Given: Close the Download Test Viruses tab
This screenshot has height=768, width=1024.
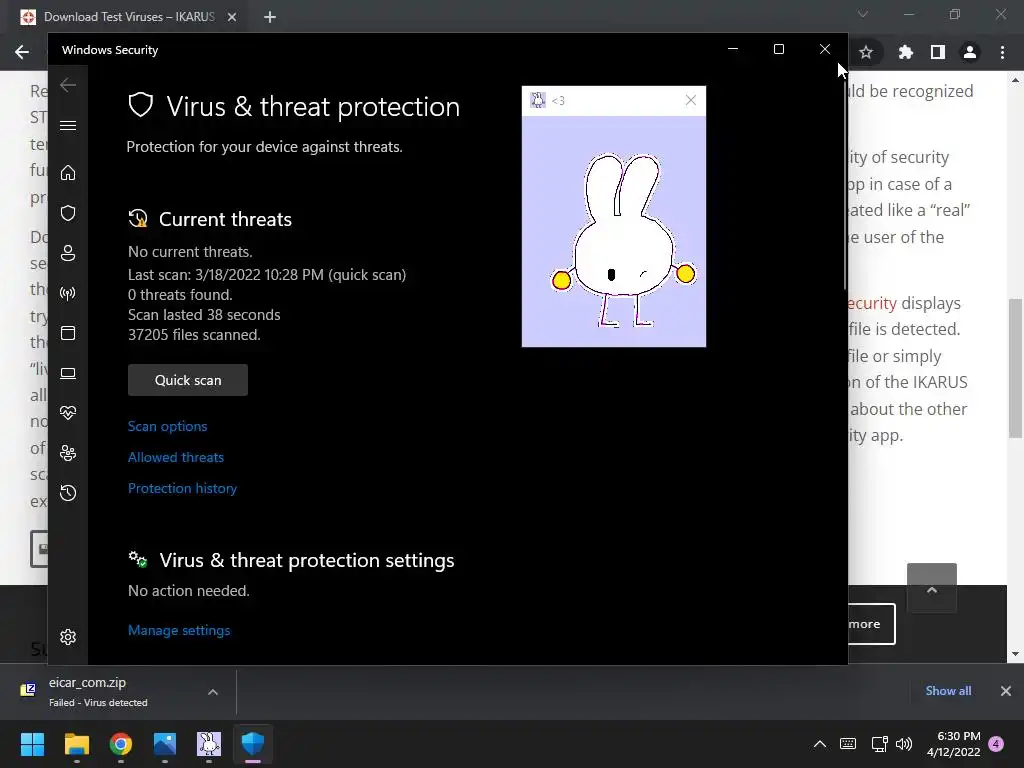Looking at the screenshot, I should [x=232, y=17].
